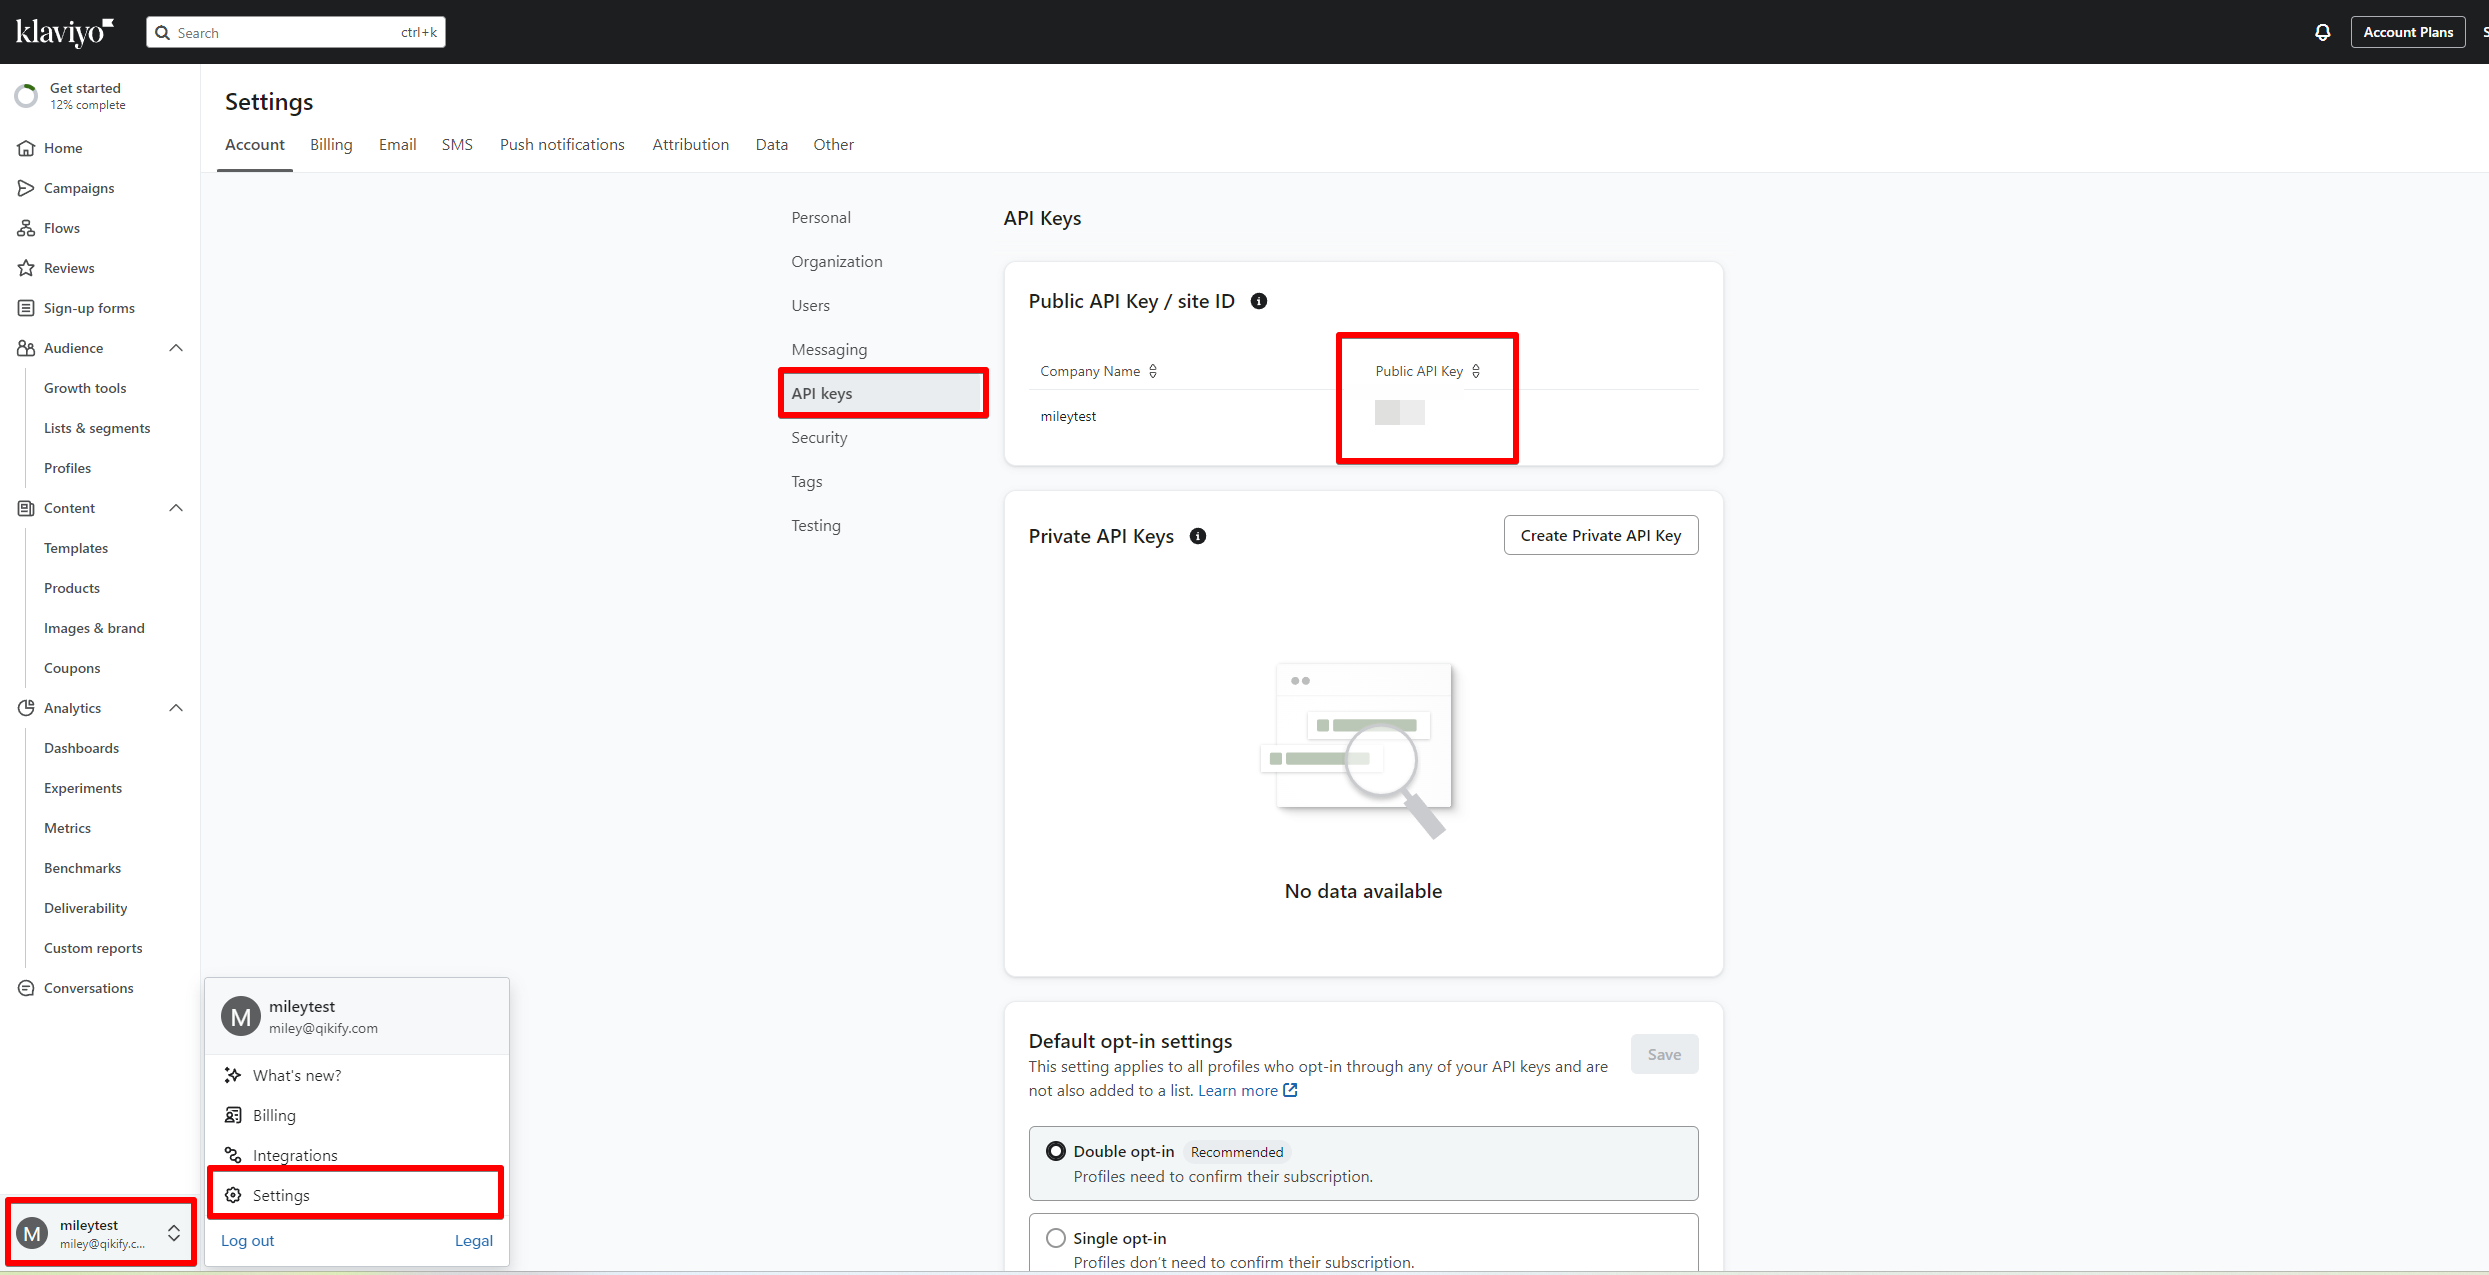The image size is (2489, 1275).
Task: Click the M avatar in account popup
Action: pyautogui.click(x=241, y=1017)
